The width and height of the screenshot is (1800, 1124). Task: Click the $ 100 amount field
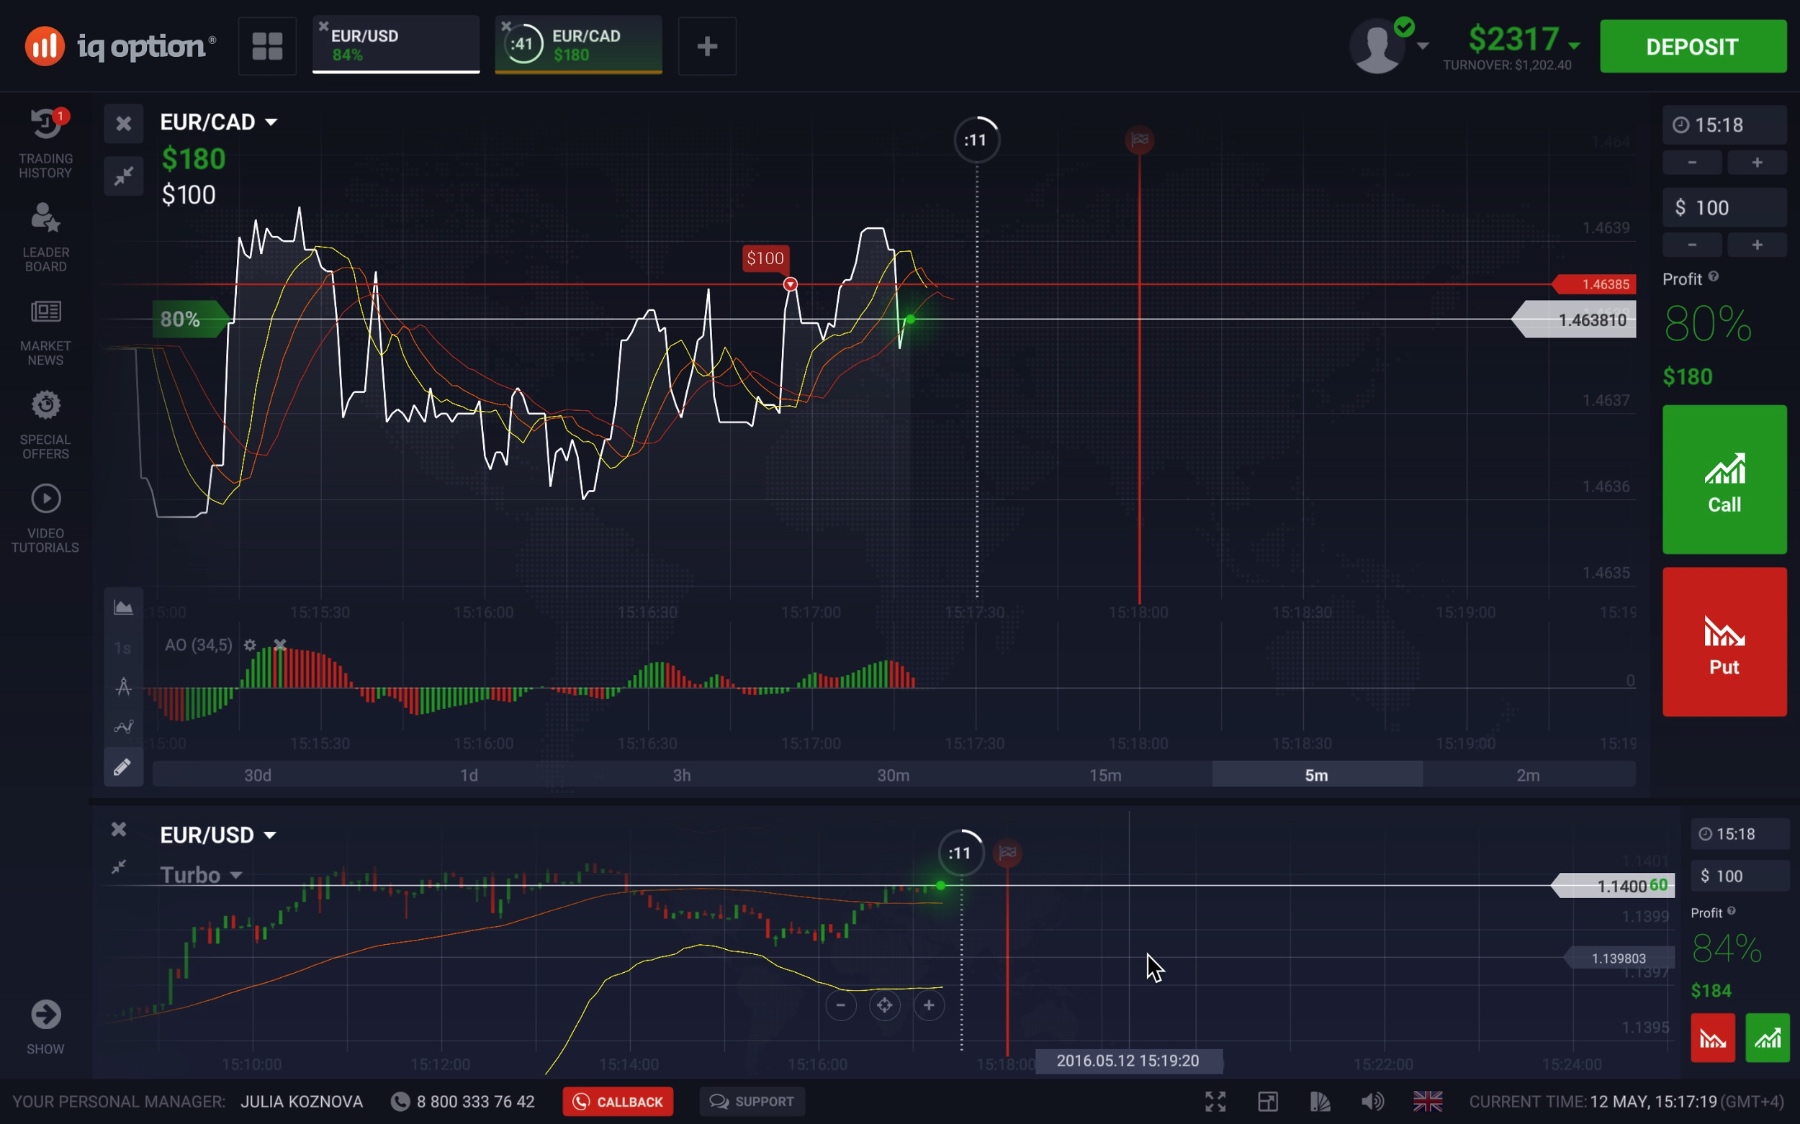(x=1724, y=208)
